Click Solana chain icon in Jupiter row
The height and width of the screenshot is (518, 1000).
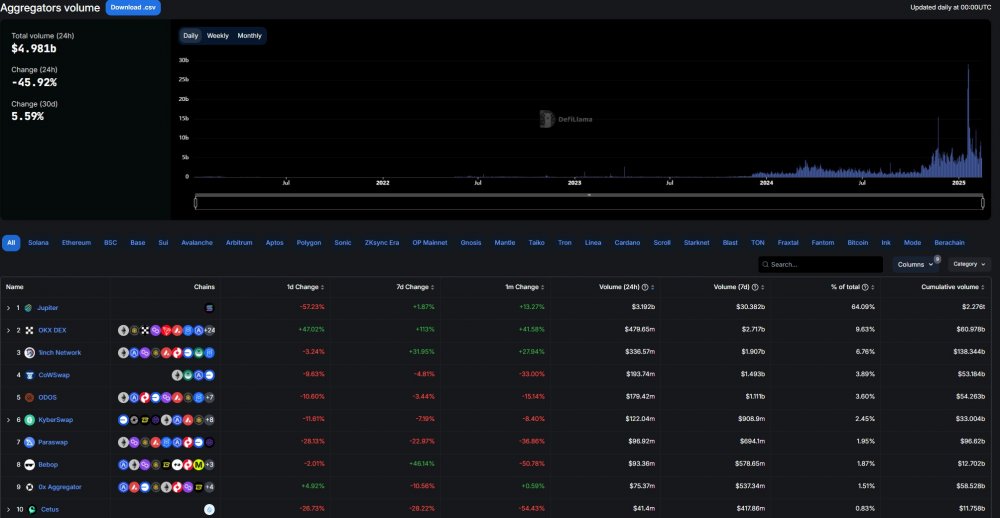(209, 308)
